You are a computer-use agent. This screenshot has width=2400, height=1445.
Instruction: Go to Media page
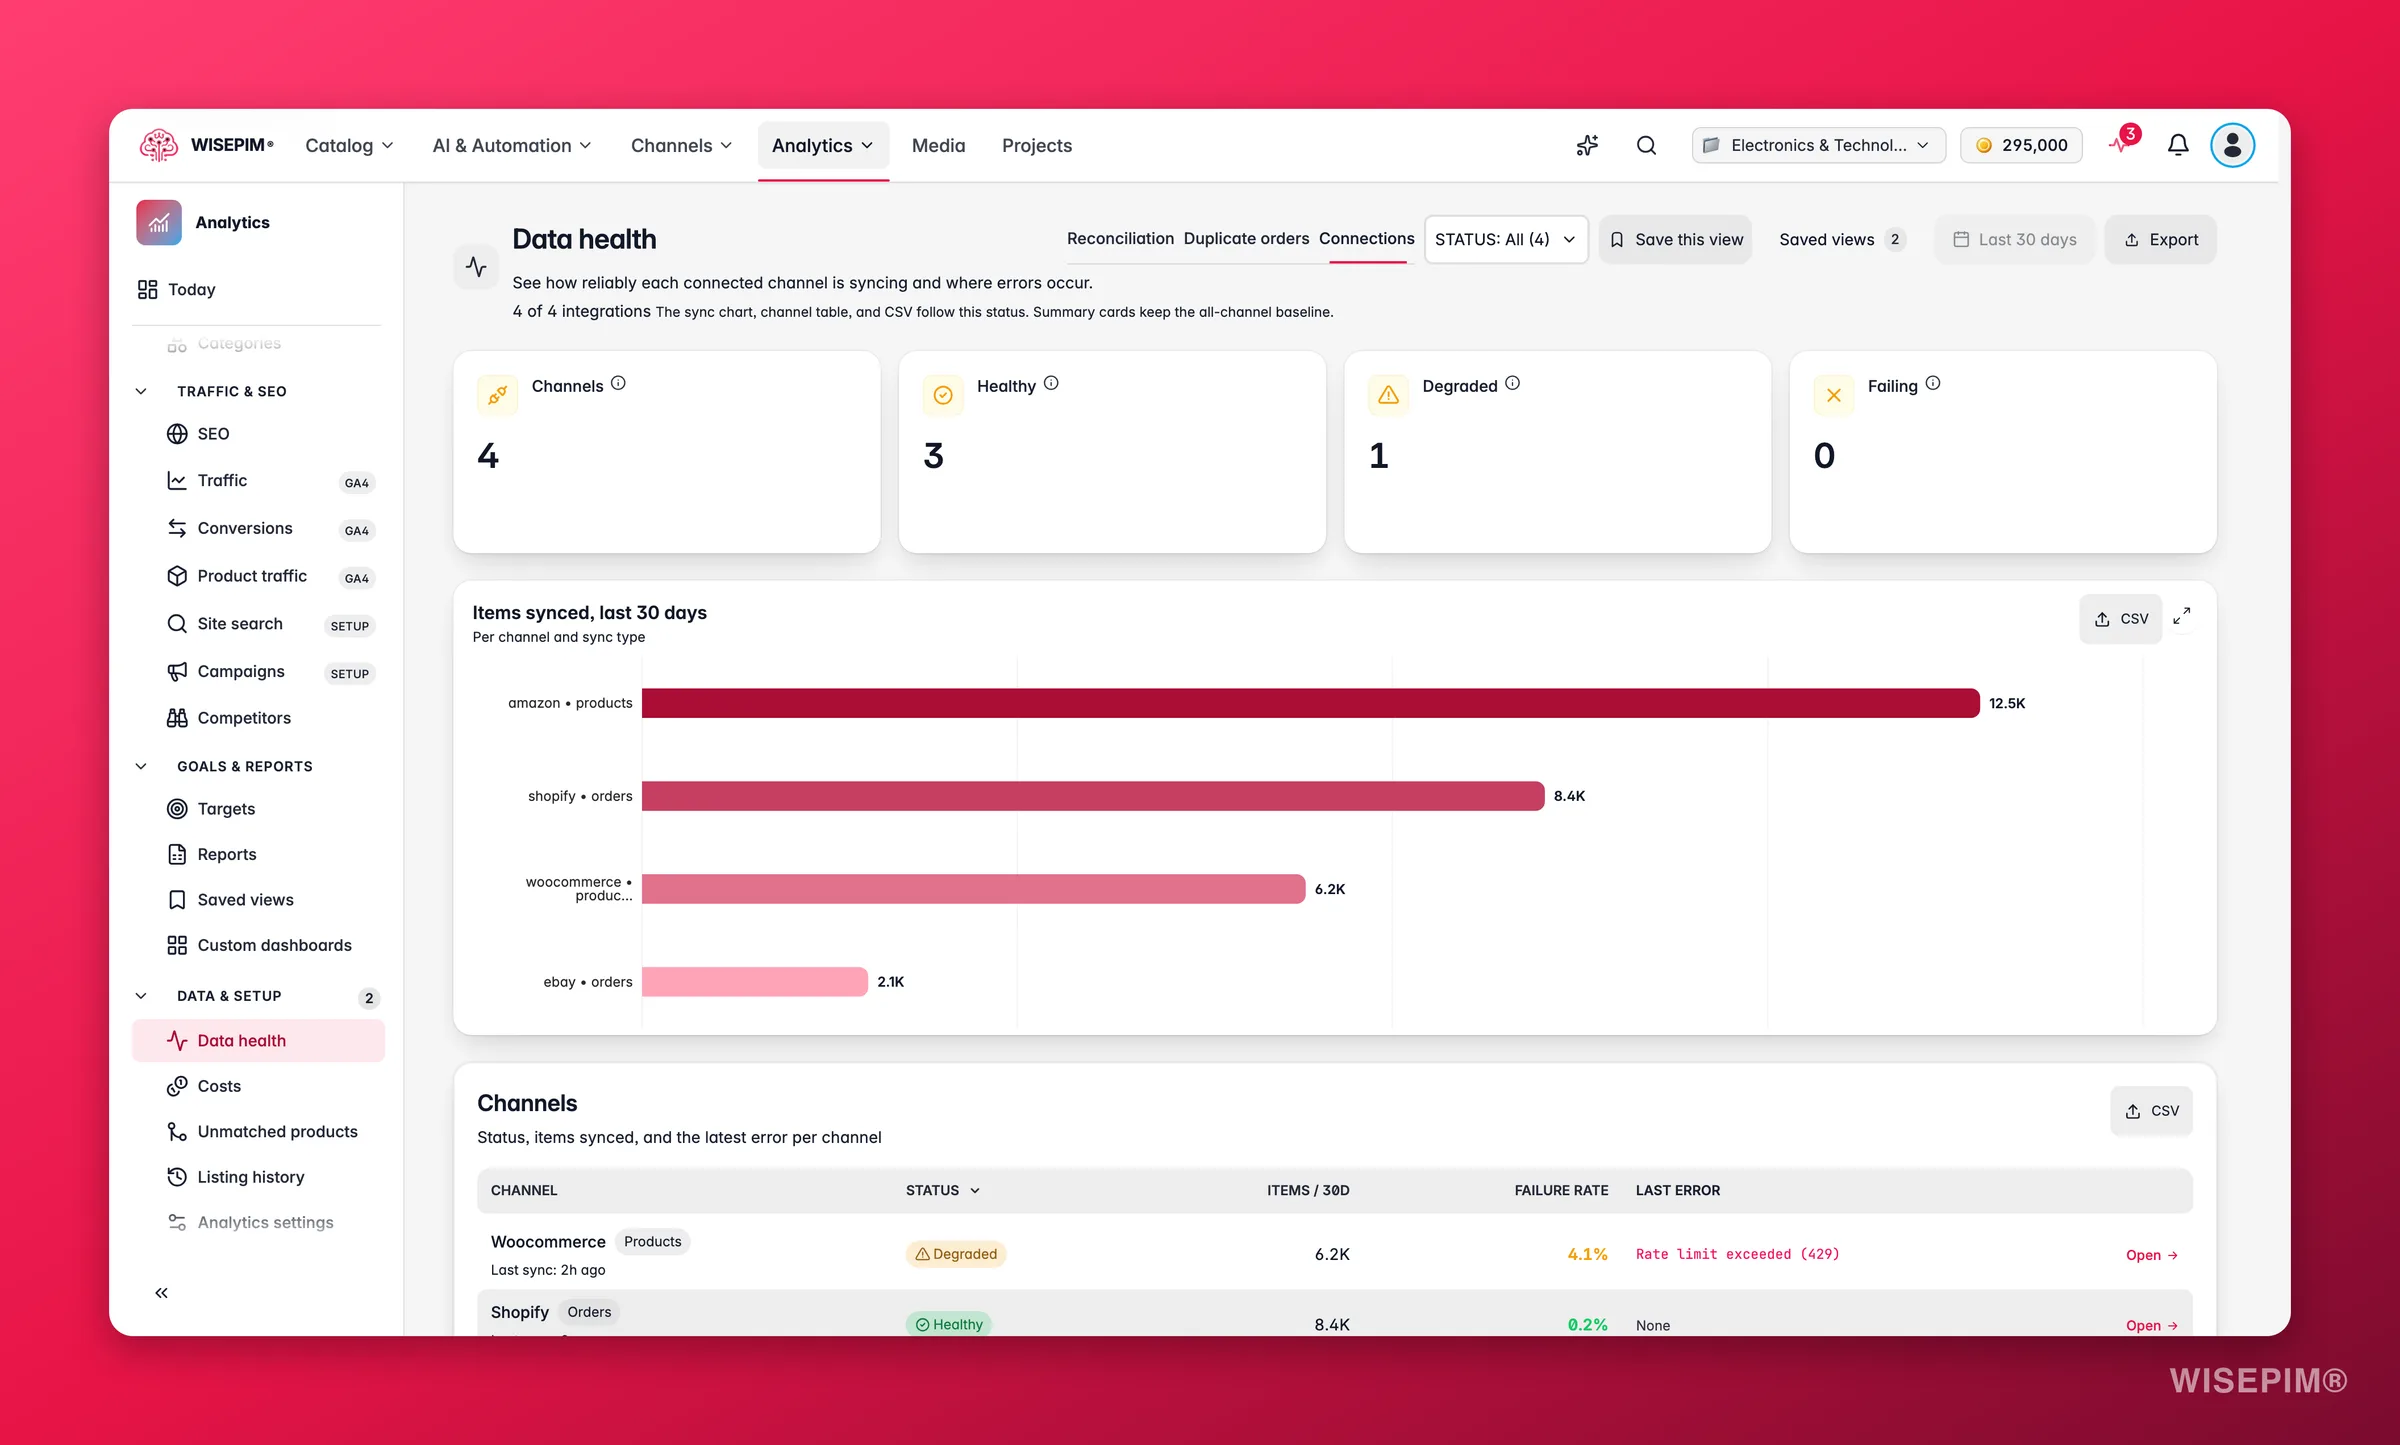pyautogui.click(x=938, y=146)
